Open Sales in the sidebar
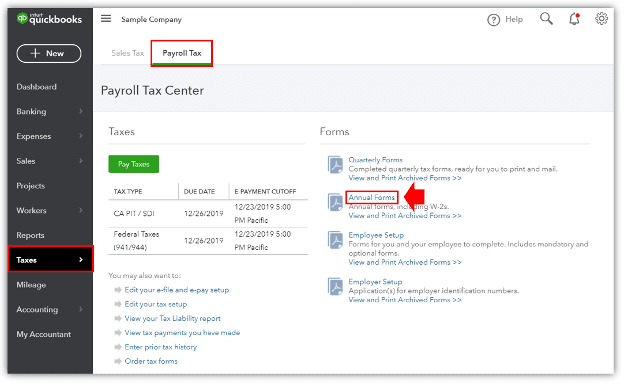This screenshot has width=624, height=384. pos(25,161)
